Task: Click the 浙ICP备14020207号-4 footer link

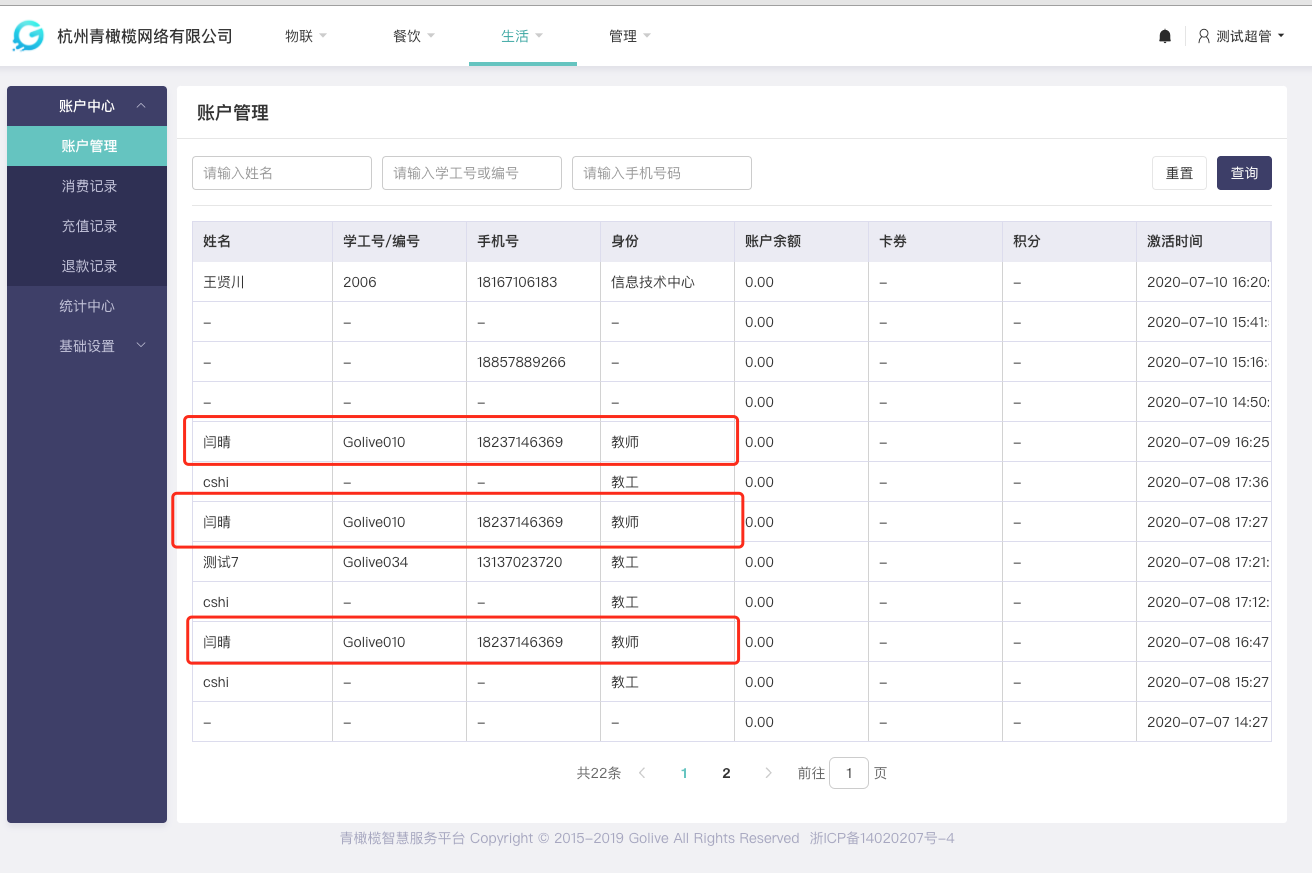Action: [882, 838]
